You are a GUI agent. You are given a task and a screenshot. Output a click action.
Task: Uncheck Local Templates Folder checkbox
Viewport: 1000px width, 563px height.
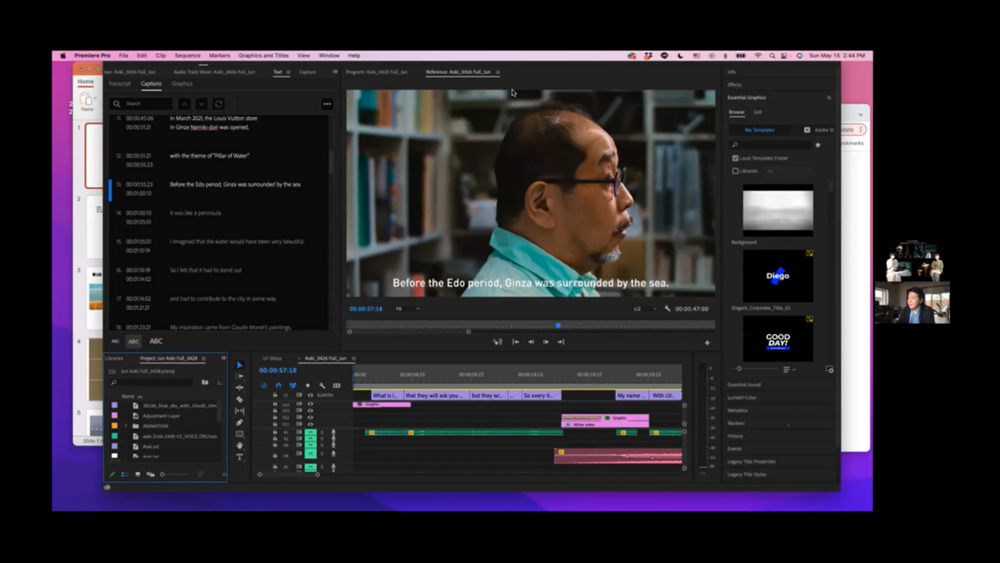click(737, 158)
